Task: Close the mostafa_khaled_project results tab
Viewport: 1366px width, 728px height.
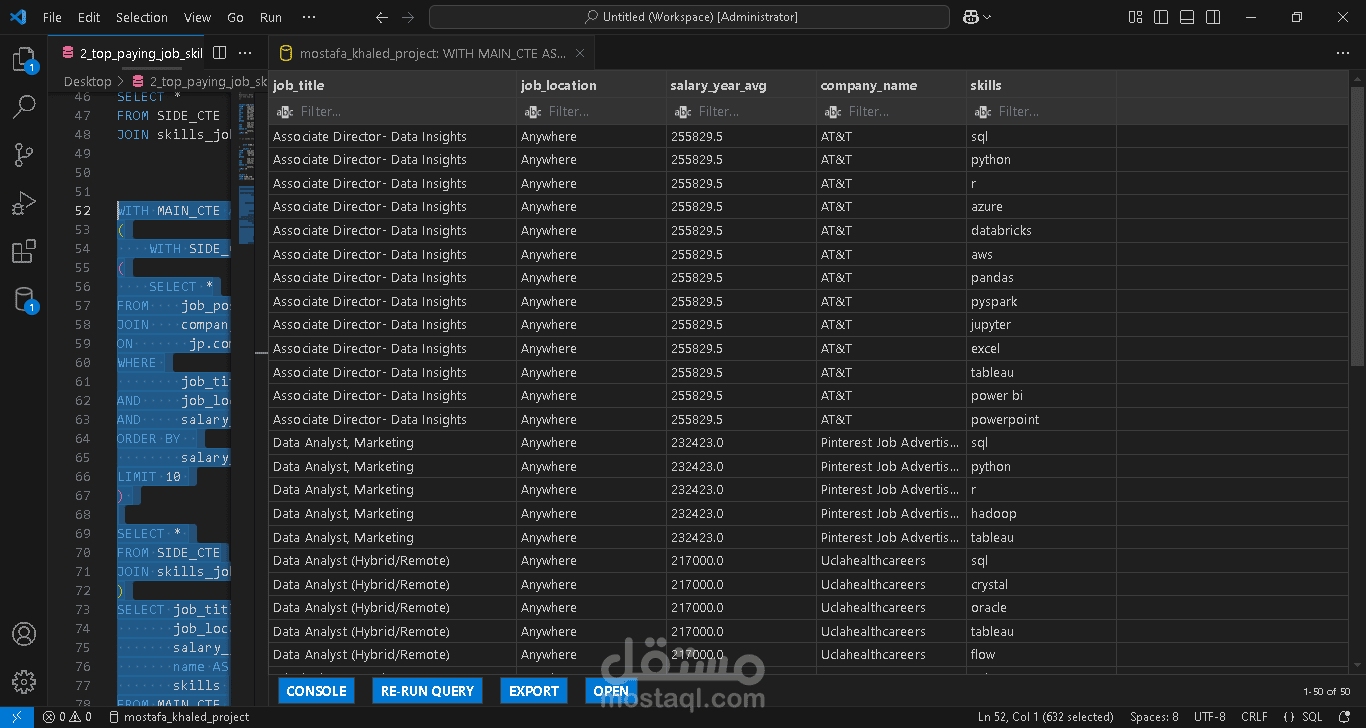Action: pyautogui.click(x=580, y=54)
